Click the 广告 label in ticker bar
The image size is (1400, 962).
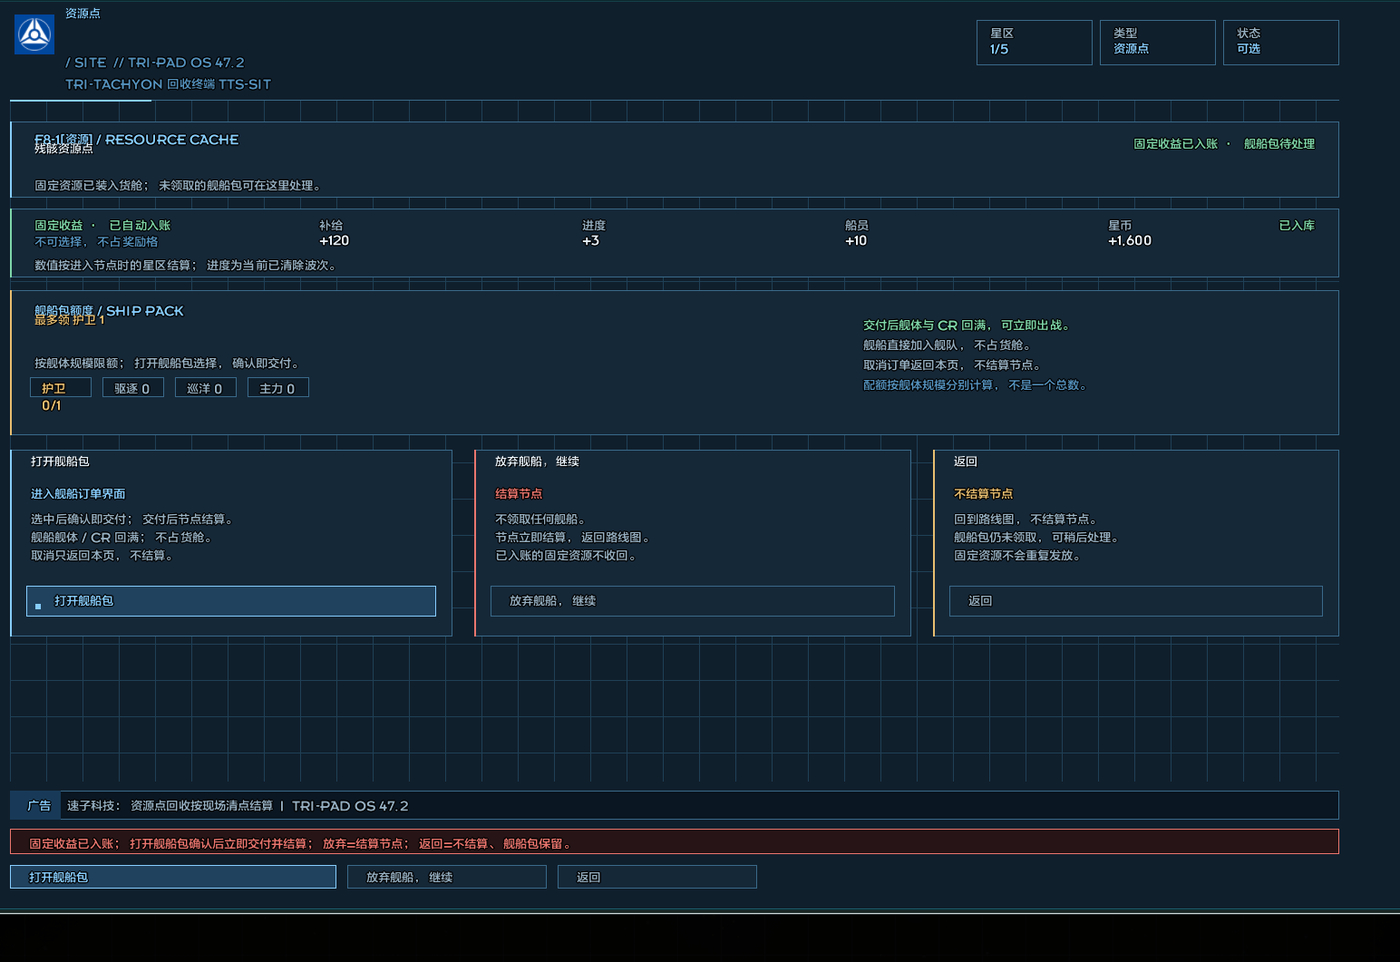39,806
